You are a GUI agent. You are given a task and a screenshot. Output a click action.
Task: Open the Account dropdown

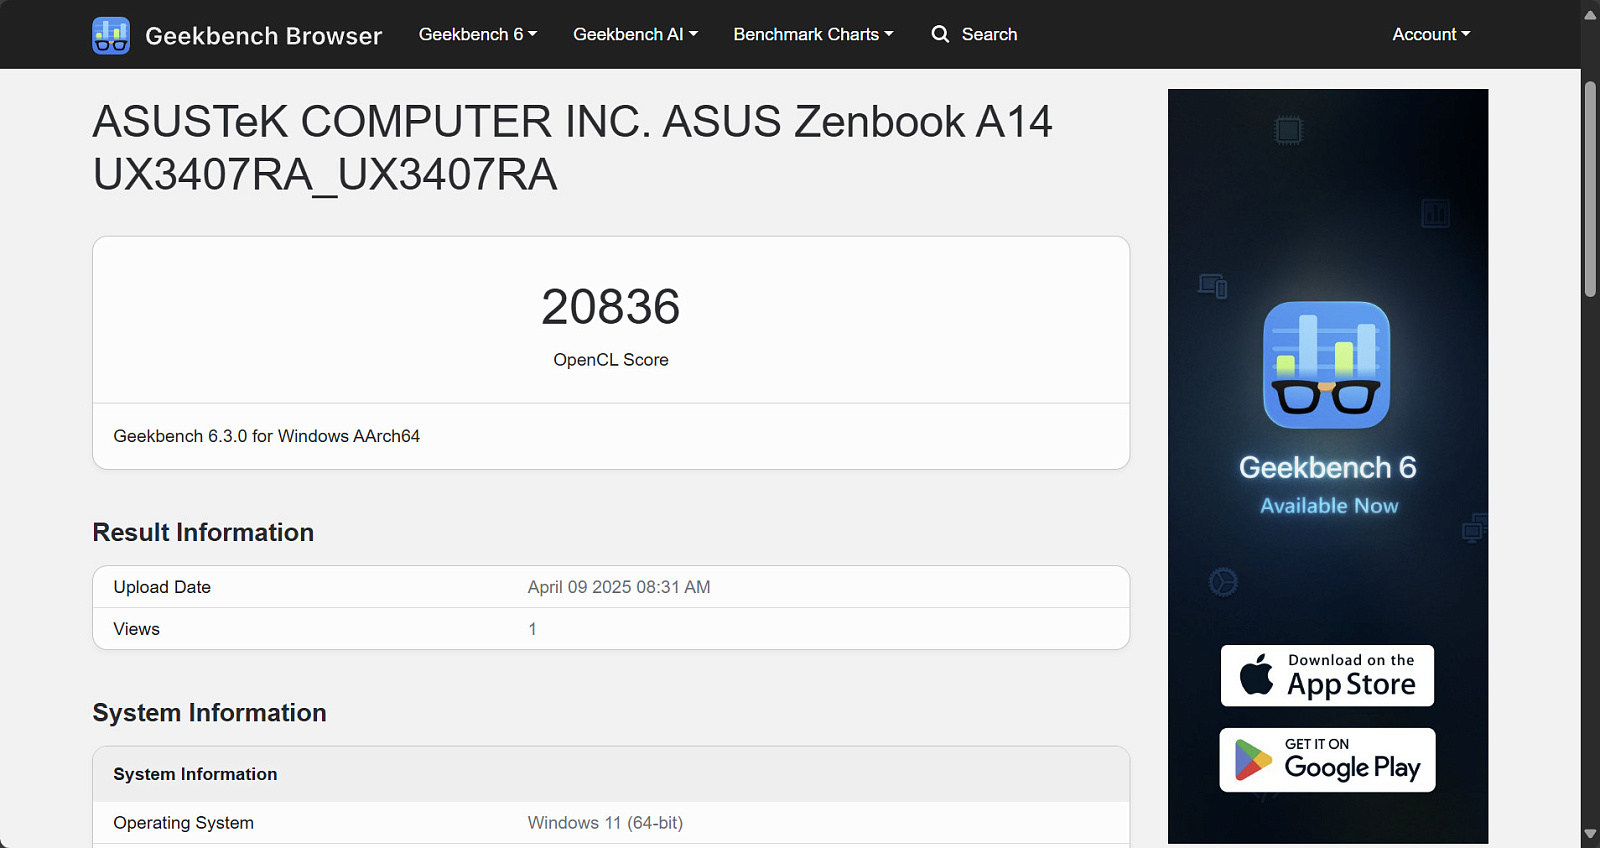[x=1432, y=34]
